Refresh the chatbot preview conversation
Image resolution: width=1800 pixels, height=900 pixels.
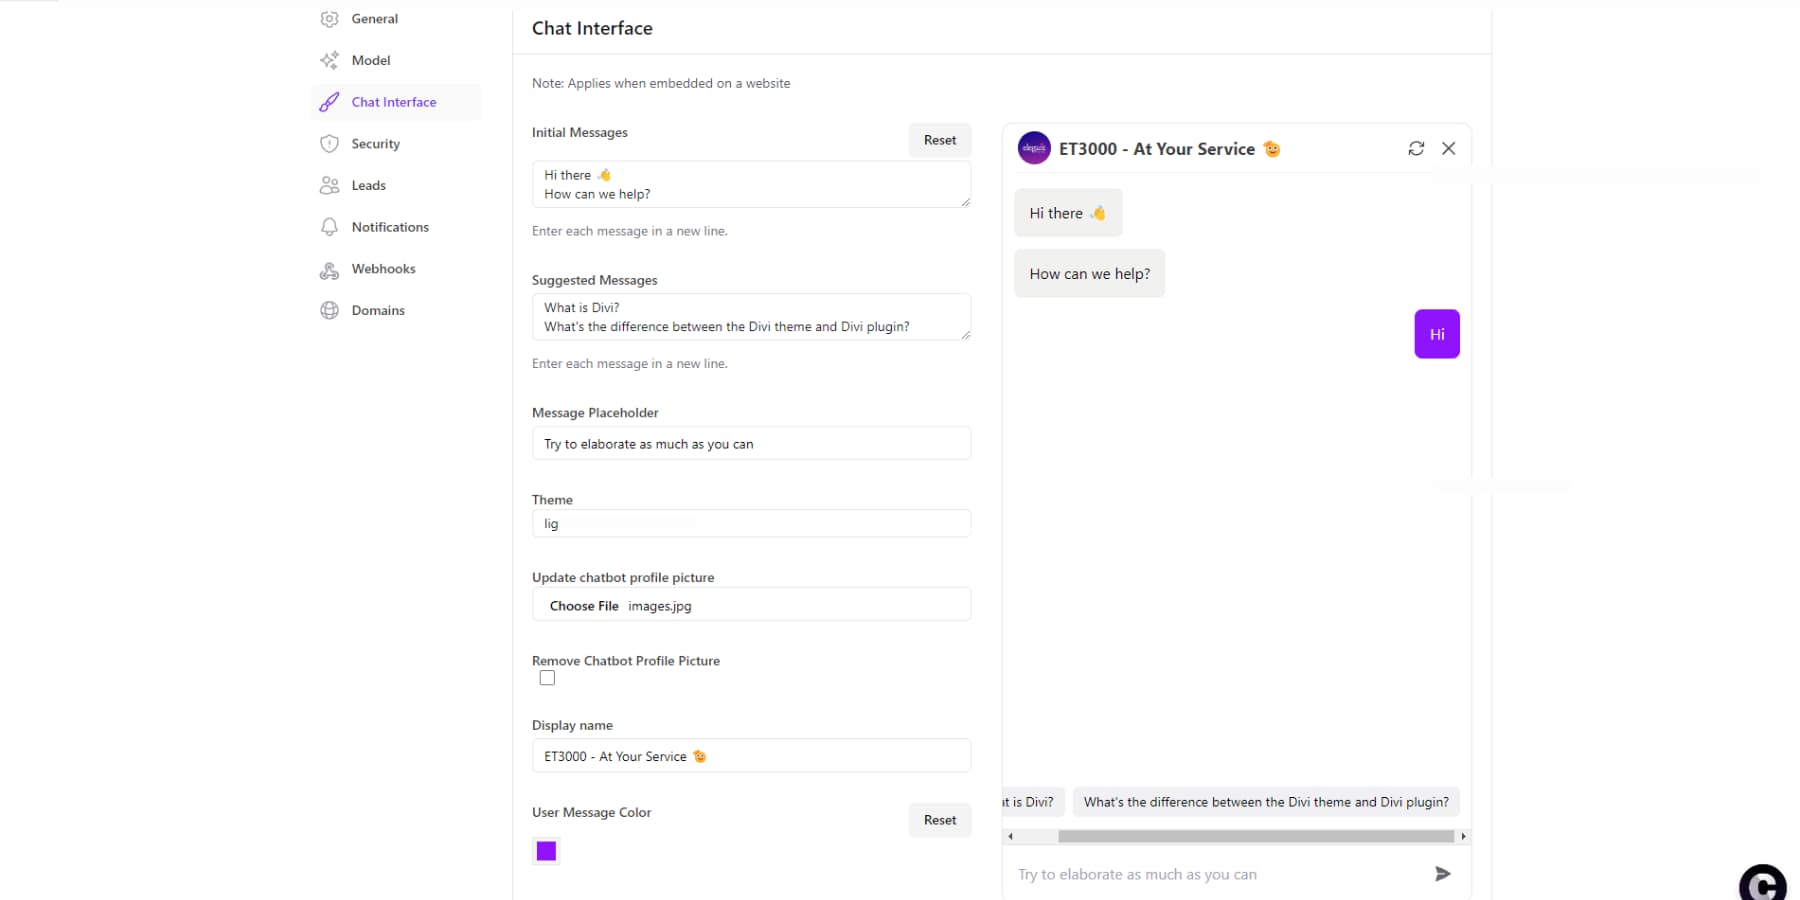(1416, 148)
